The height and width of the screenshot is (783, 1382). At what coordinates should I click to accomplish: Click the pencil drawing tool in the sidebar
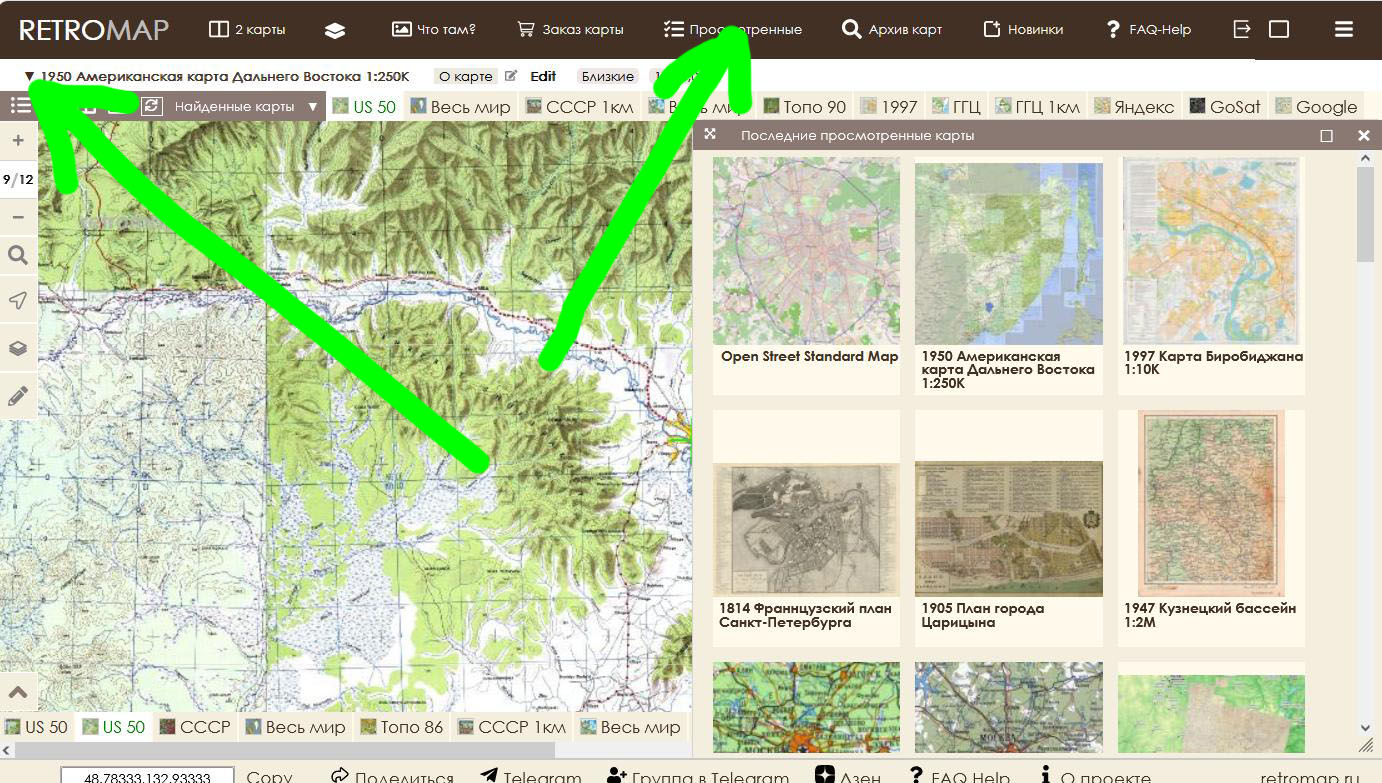[x=18, y=396]
